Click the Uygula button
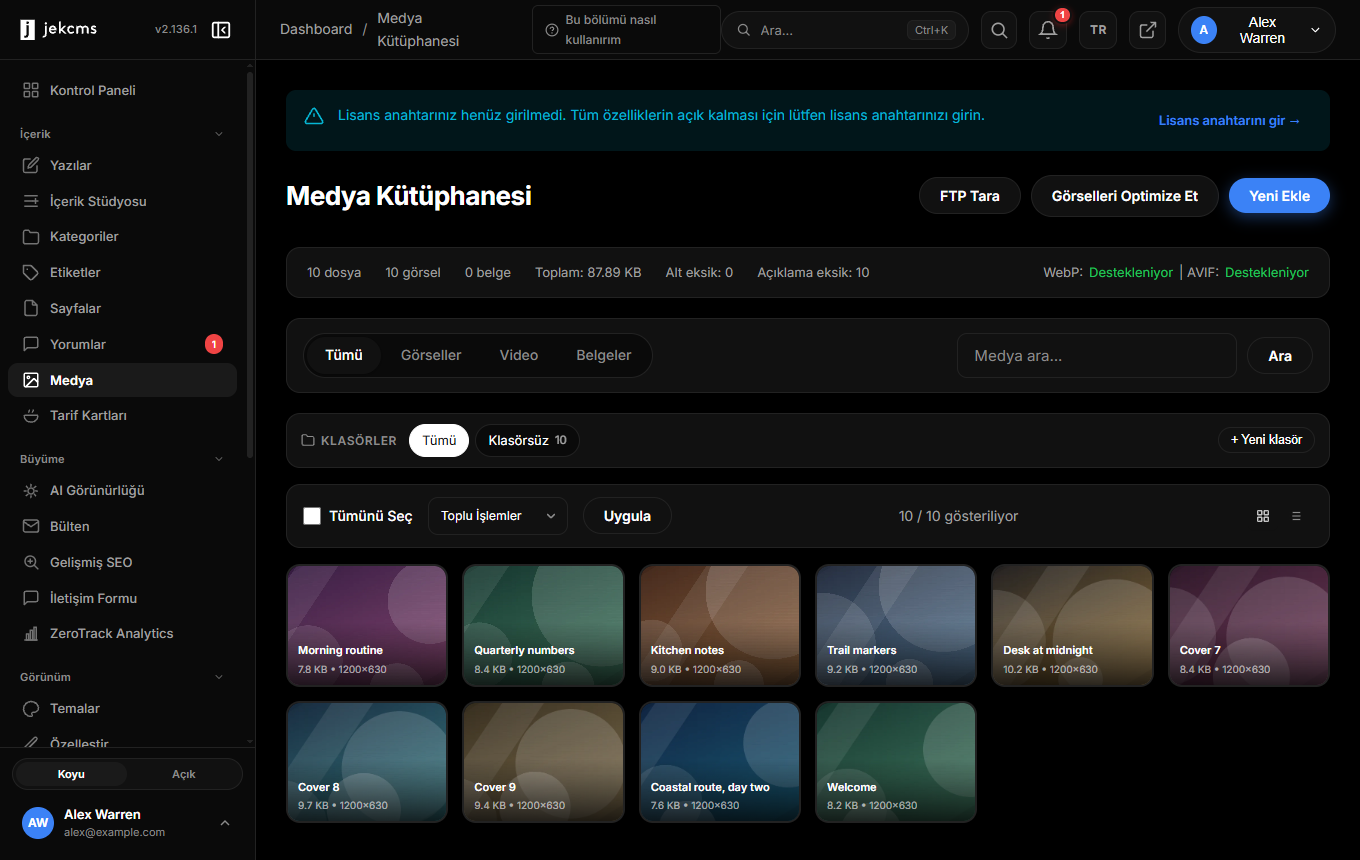The width and height of the screenshot is (1360, 860). click(x=627, y=516)
